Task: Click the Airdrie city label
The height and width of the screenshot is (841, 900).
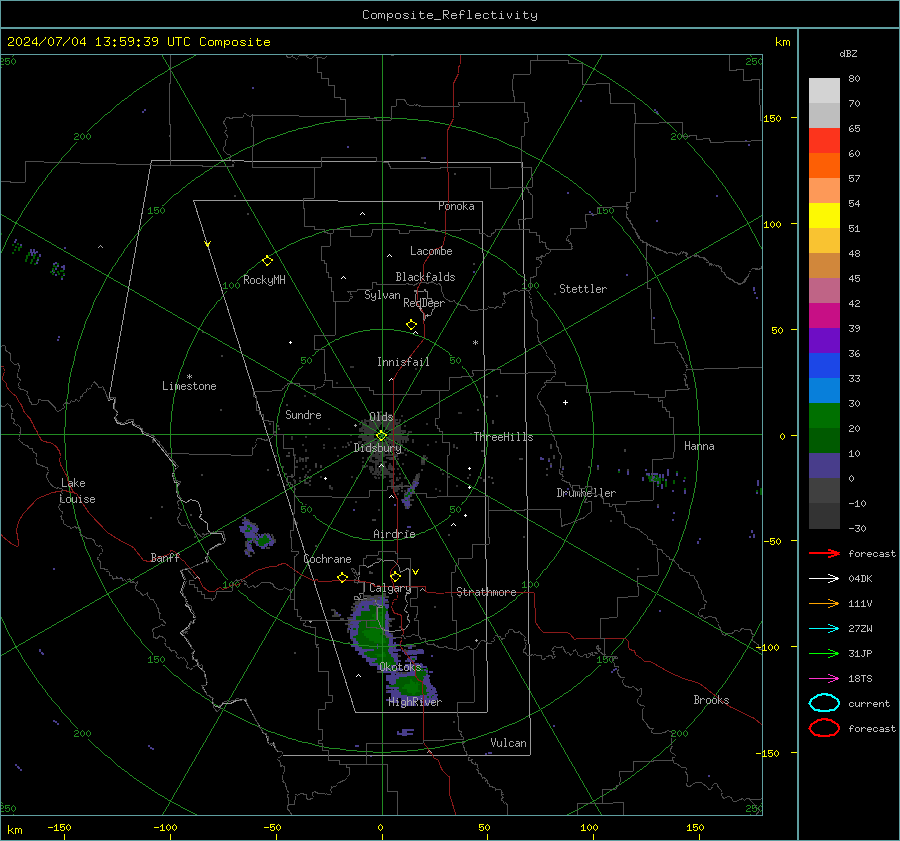Action: pos(394,534)
